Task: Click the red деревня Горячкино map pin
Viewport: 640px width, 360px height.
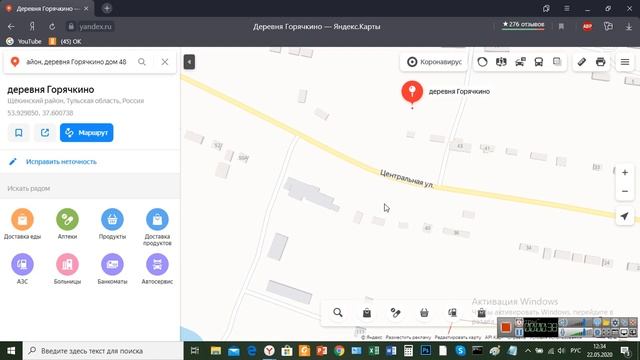Action: (412, 92)
